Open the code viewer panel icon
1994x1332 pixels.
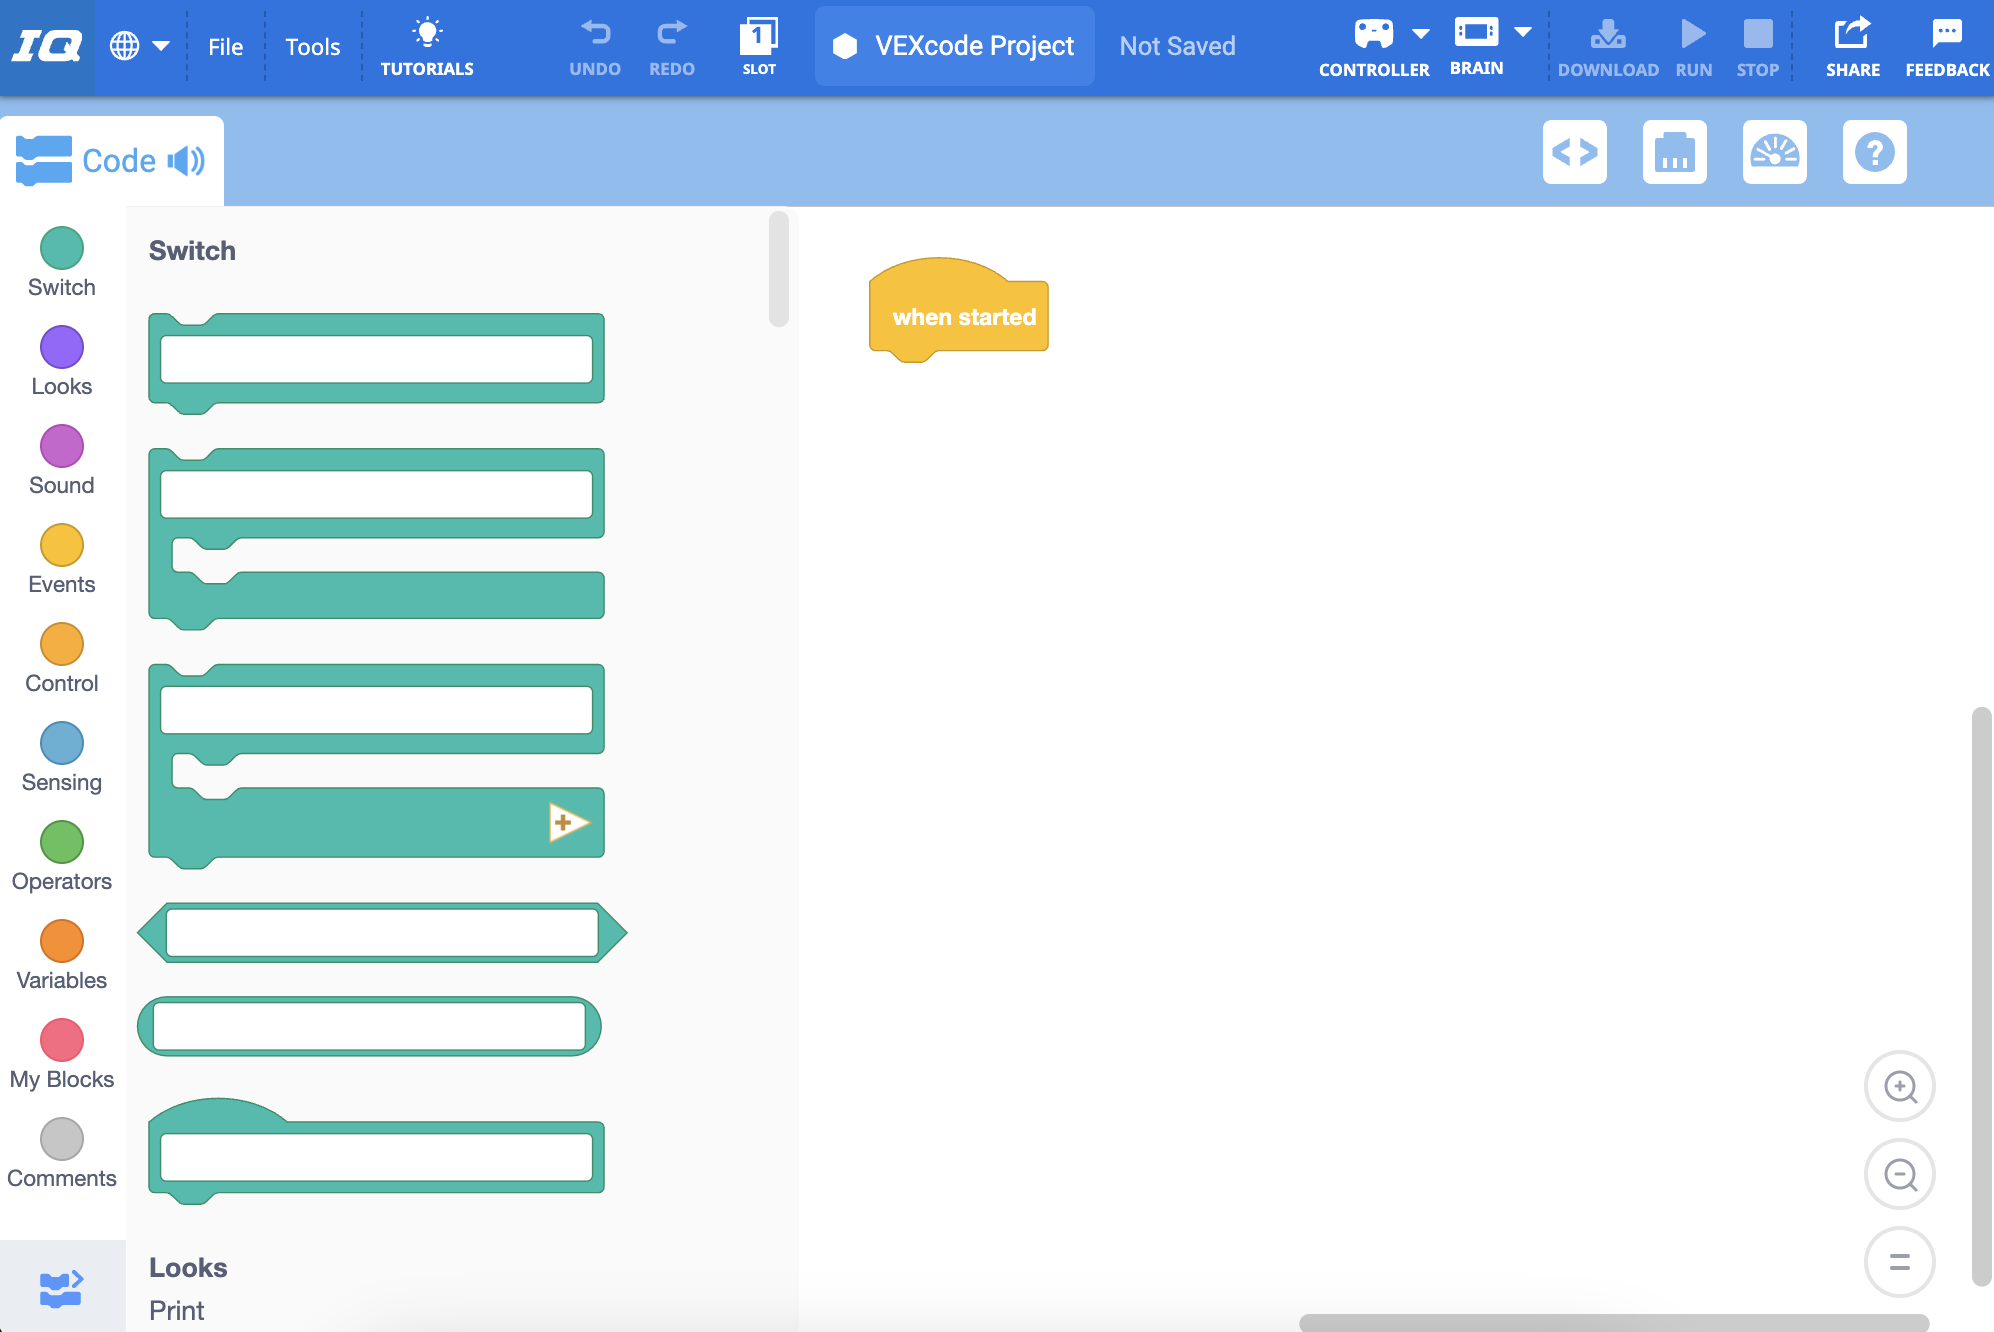[1574, 152]
